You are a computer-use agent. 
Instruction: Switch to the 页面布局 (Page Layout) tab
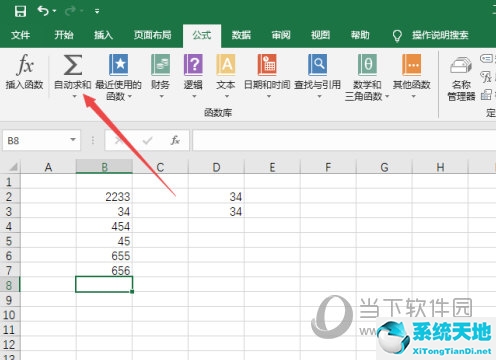[x=152, y=35]
